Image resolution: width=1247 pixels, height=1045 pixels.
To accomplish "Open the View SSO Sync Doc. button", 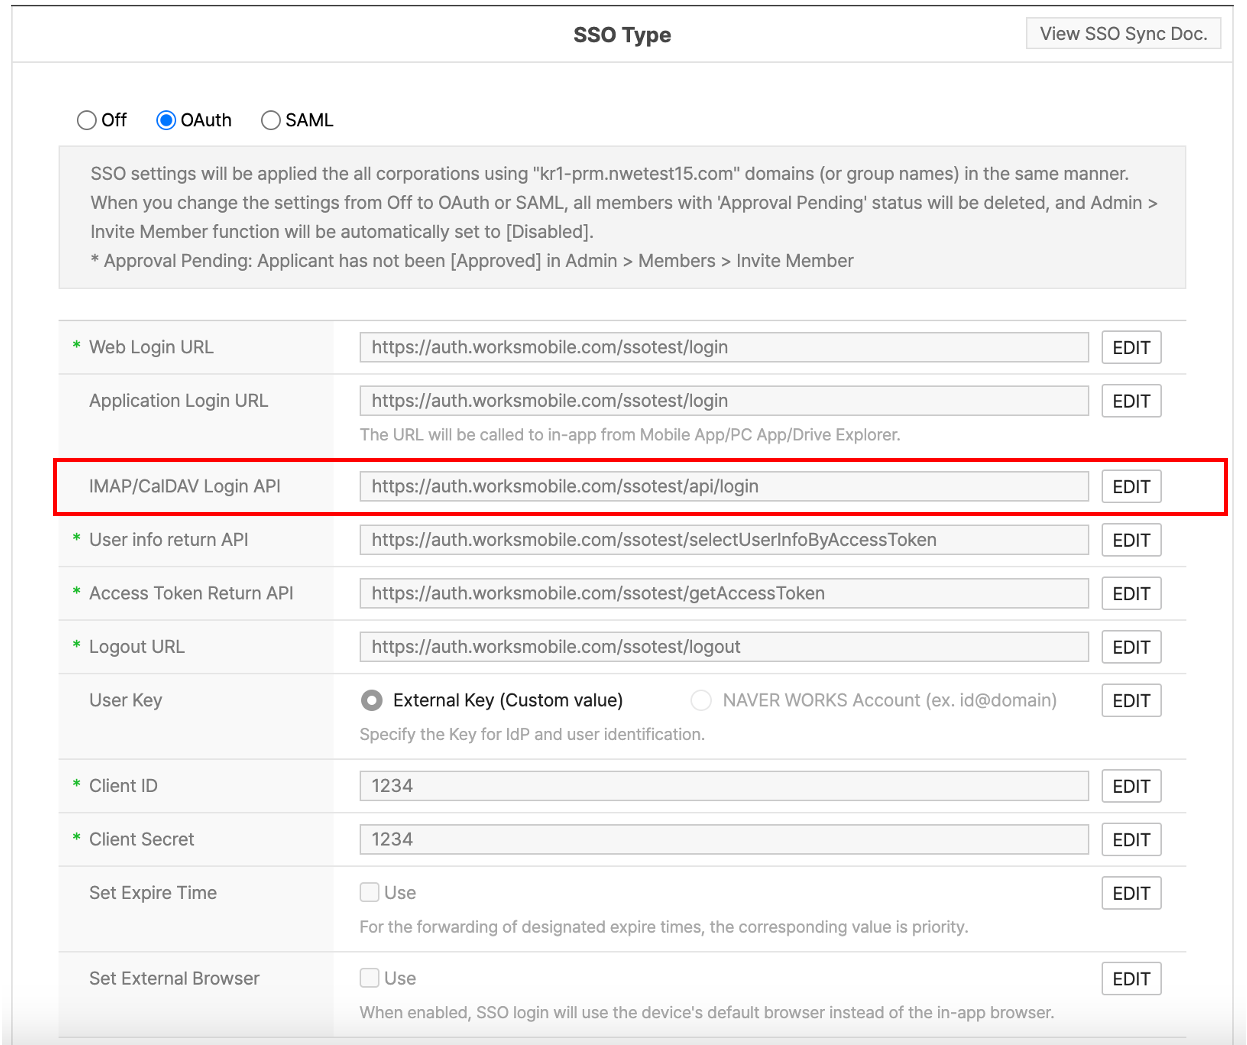I will coord(1123,33).
